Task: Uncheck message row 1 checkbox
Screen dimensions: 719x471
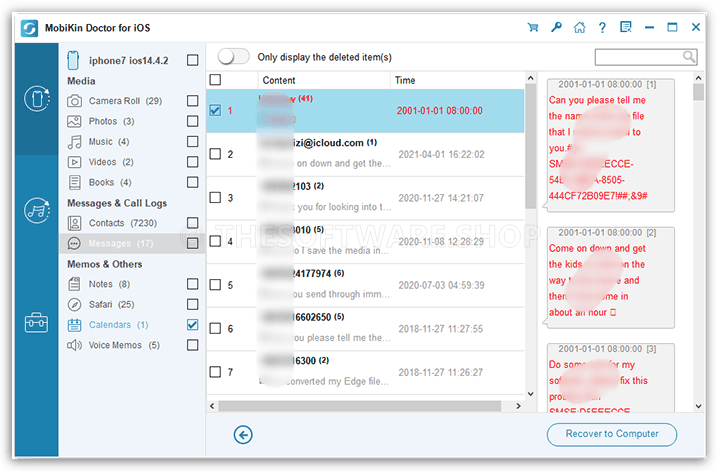Action: pyautogui.click(x=215, y=111)
